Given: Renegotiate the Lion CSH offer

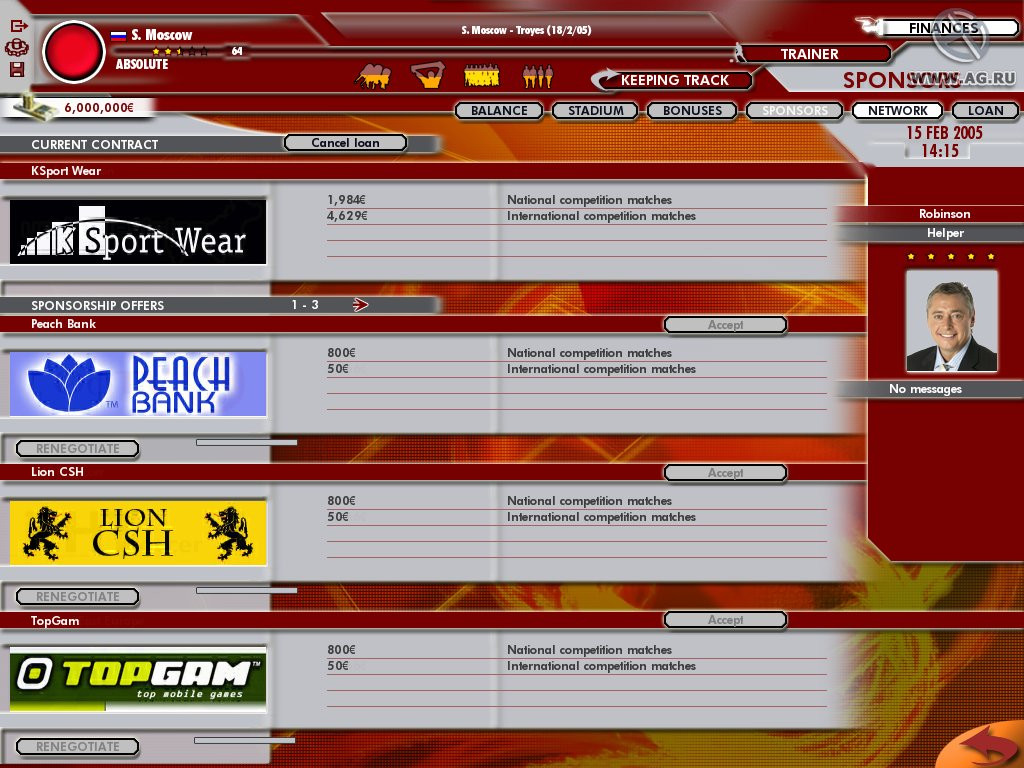Looking at the screenshot, I should point(78,596).
